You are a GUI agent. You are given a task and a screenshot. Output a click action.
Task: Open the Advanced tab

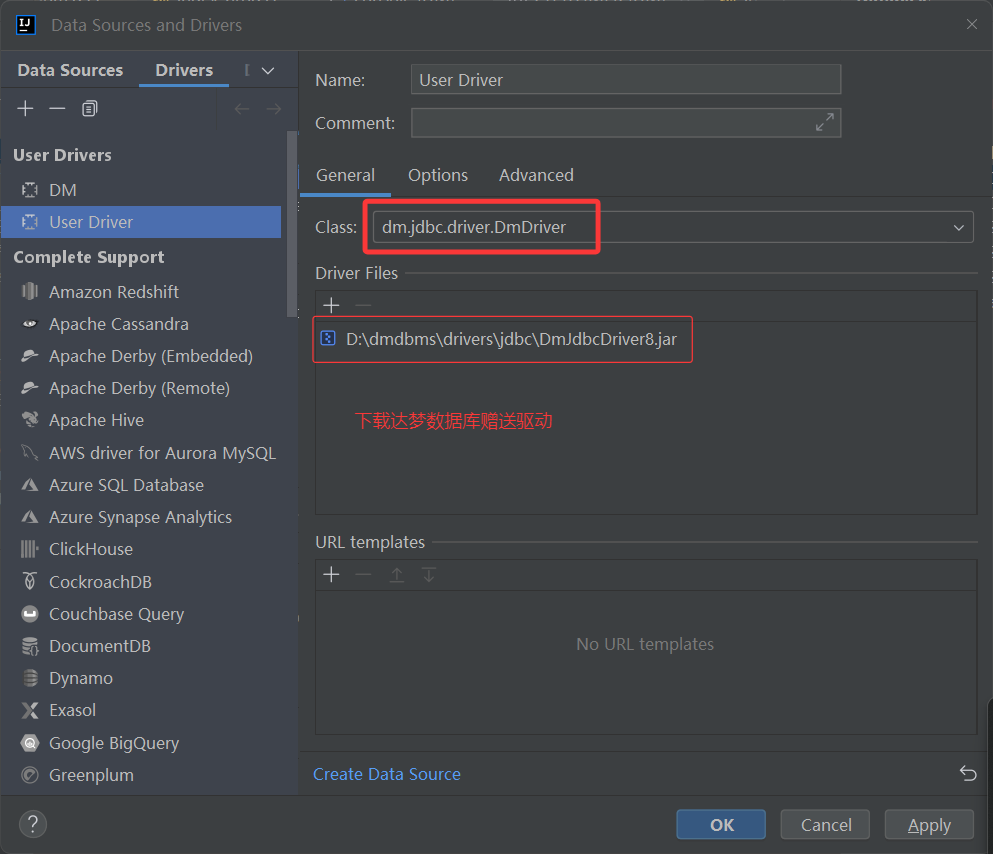pos(536,175)
